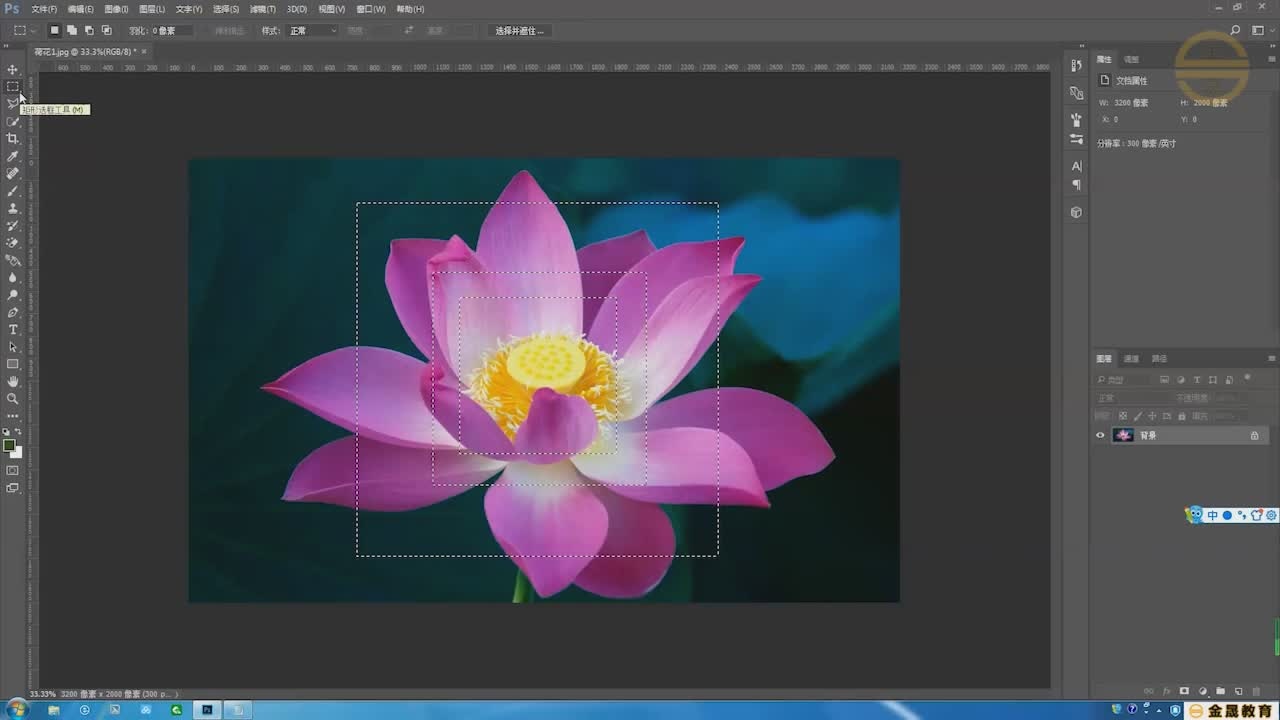
Task: Add a layer mask
Action: [x=1185, y=691]
